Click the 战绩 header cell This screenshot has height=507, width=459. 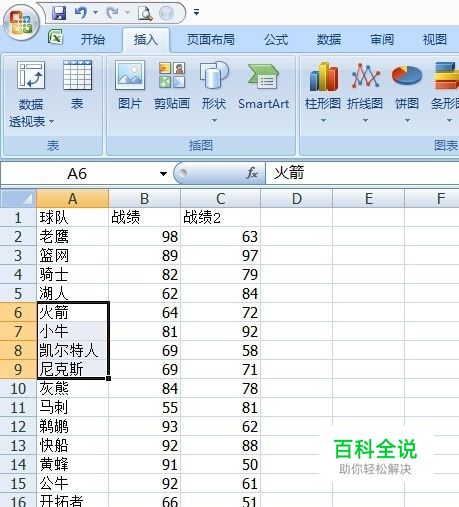point(144,218)
